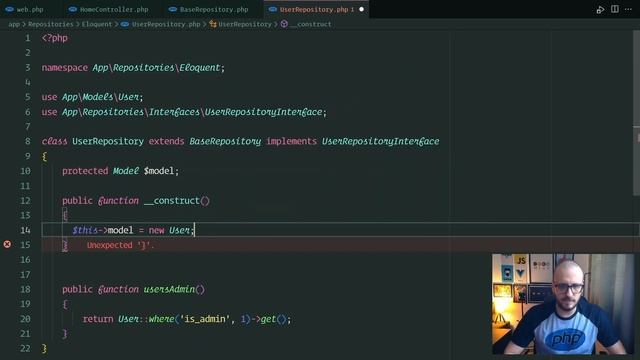Screen dimensions: 640x360
Task: Click the 'Repositories' breadcrumb
Action: 51,24
